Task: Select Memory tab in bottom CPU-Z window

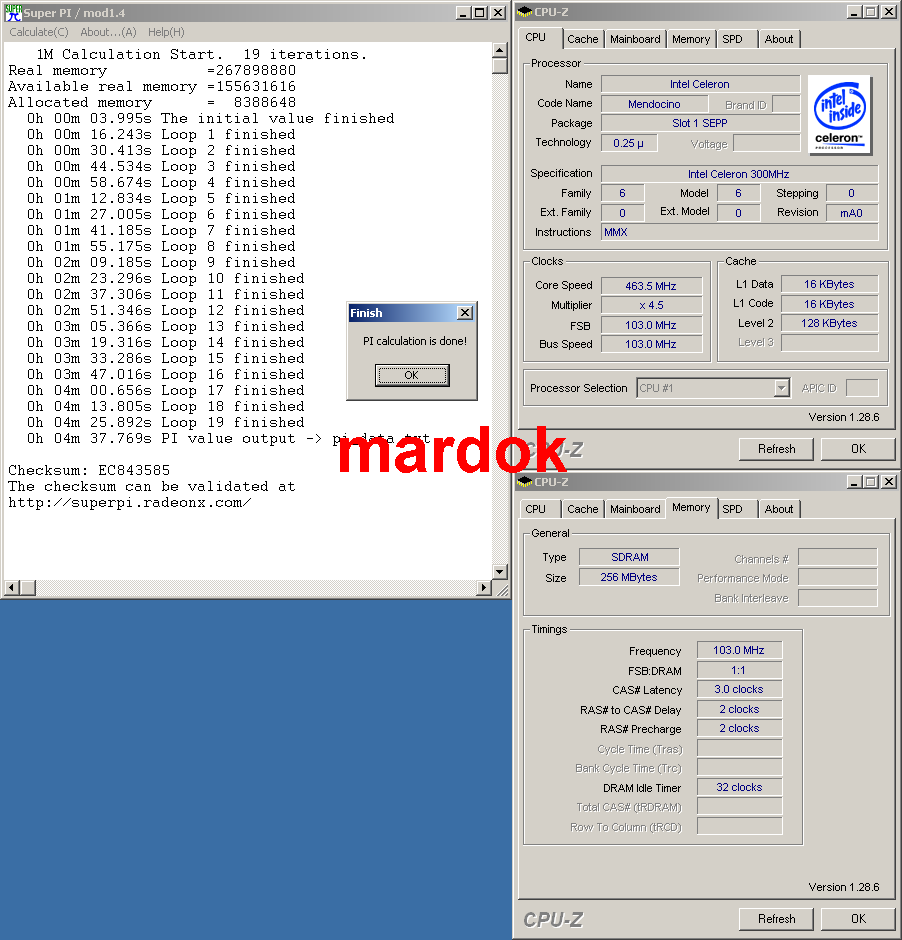Action: tap(691, 508)
